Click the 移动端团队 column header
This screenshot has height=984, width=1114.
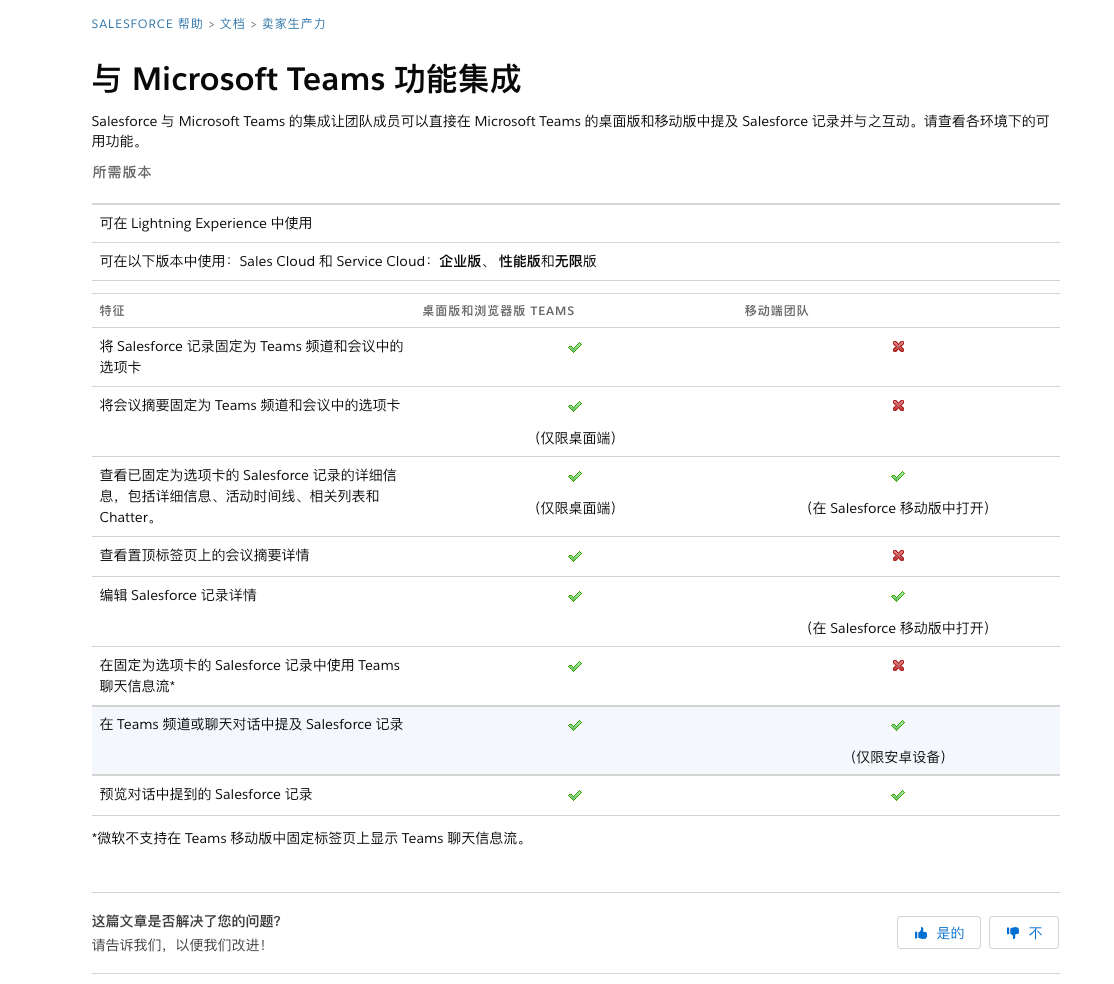coord(776,310)
